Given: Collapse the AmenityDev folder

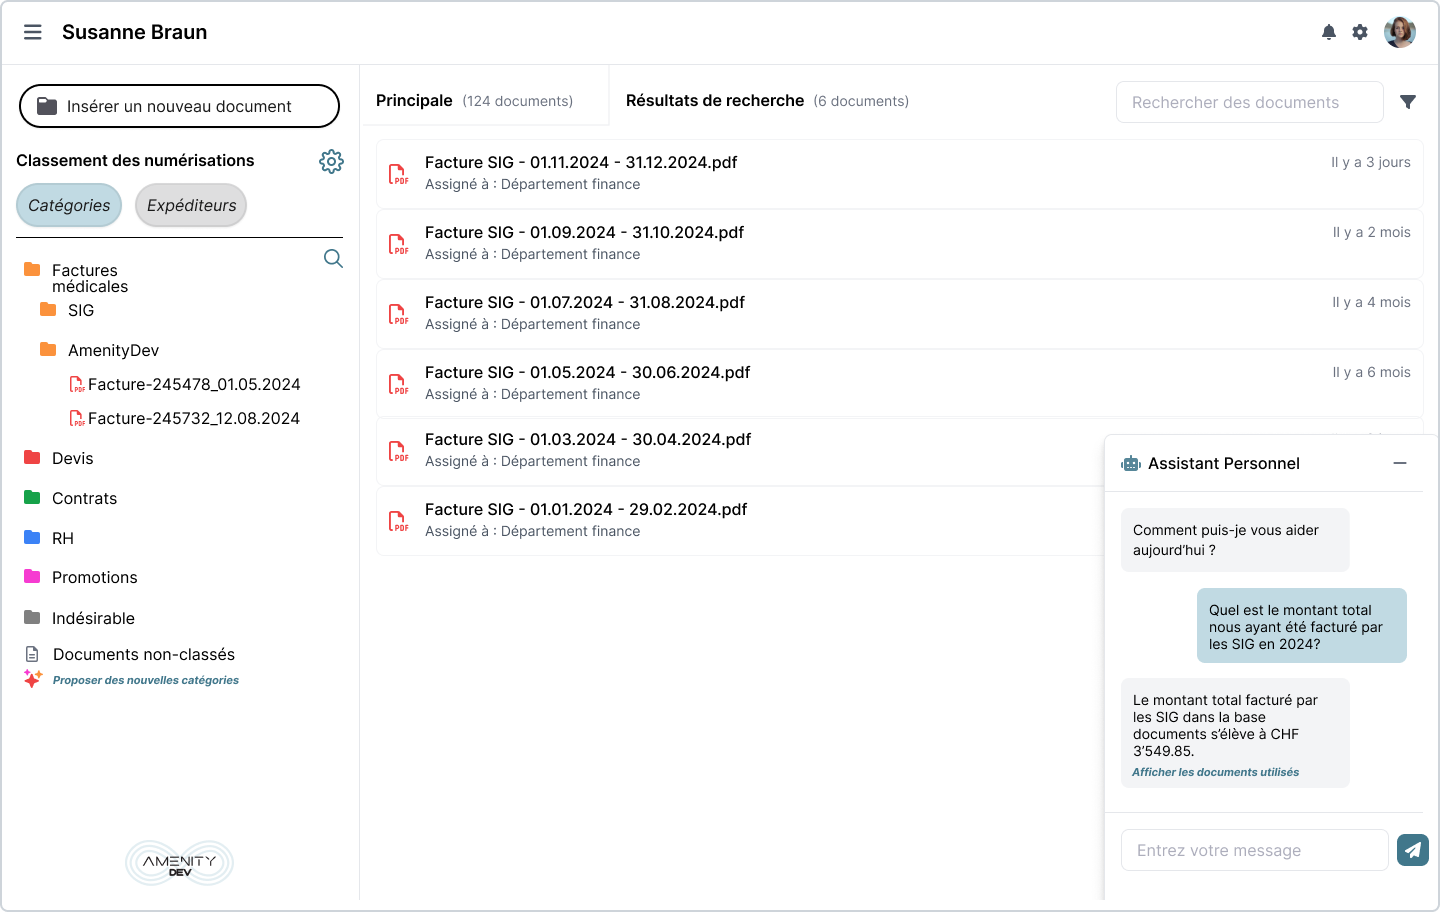Looking at the screenshot, I should click(48, 350).
